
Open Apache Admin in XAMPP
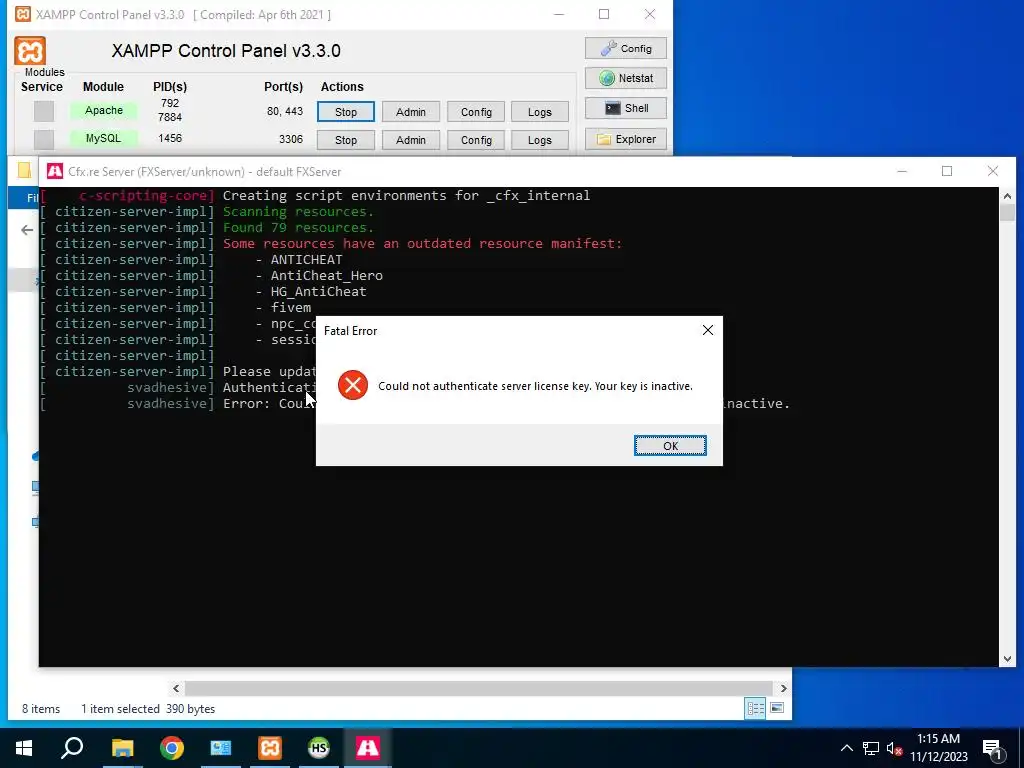coord(411,112)
